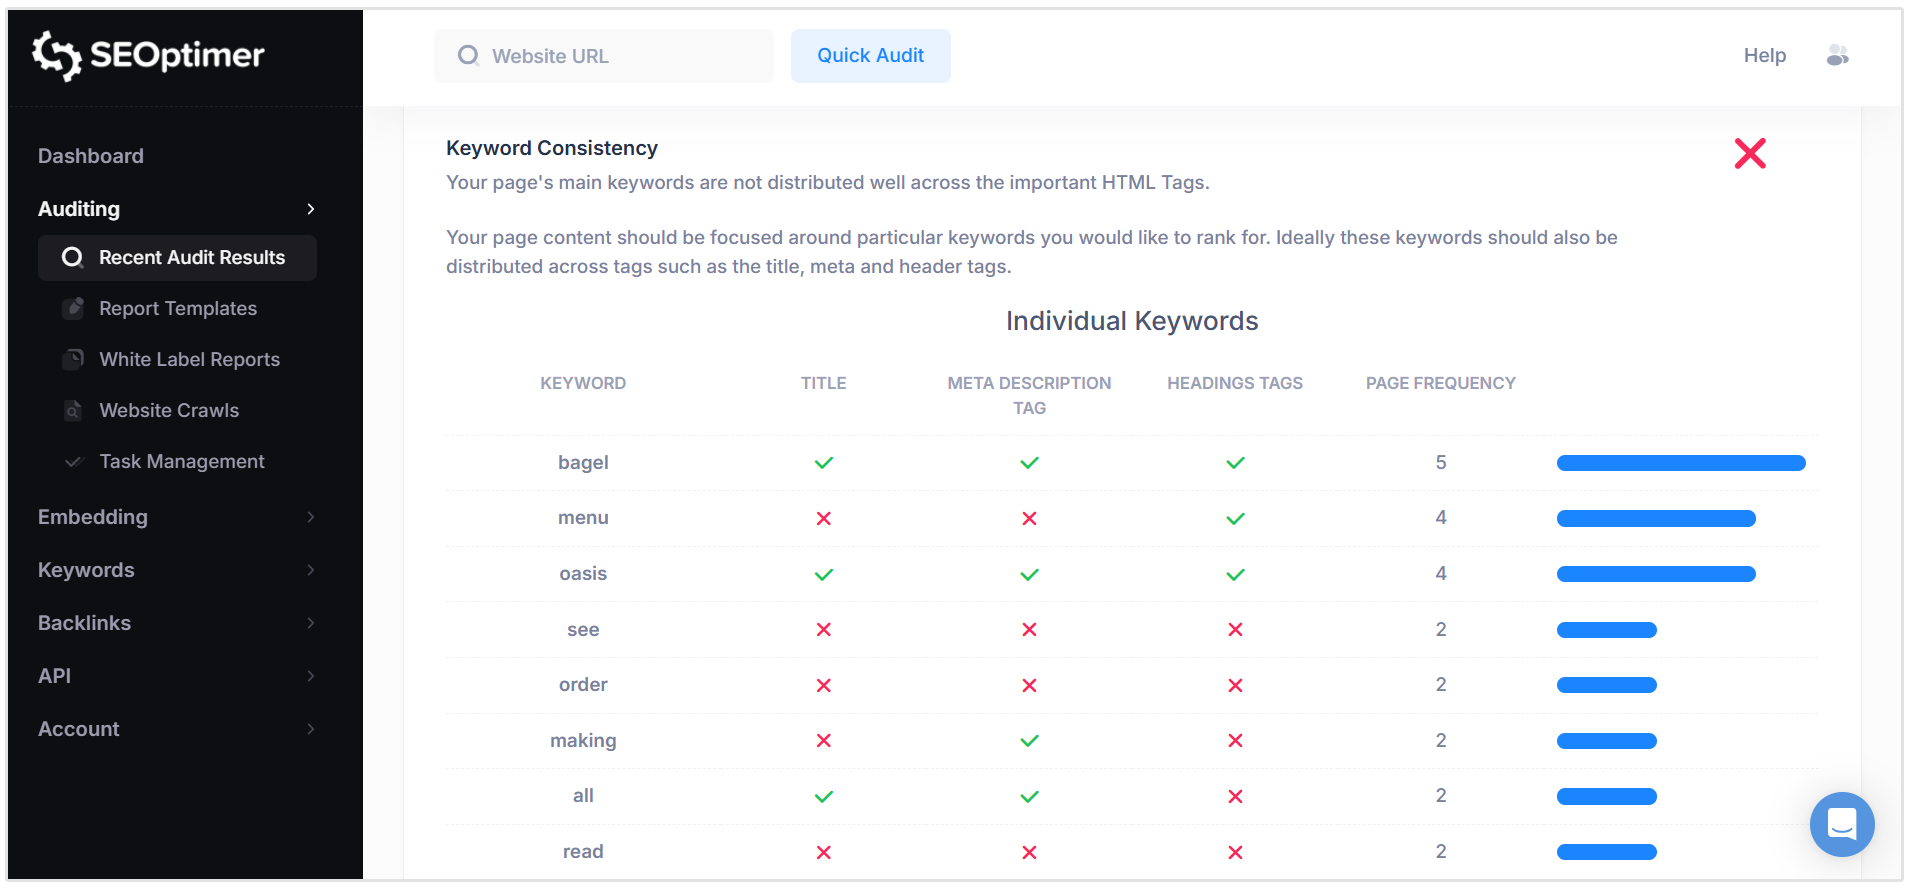Select Recent Audit Results

pyautogui.click(x=177, y=258)
